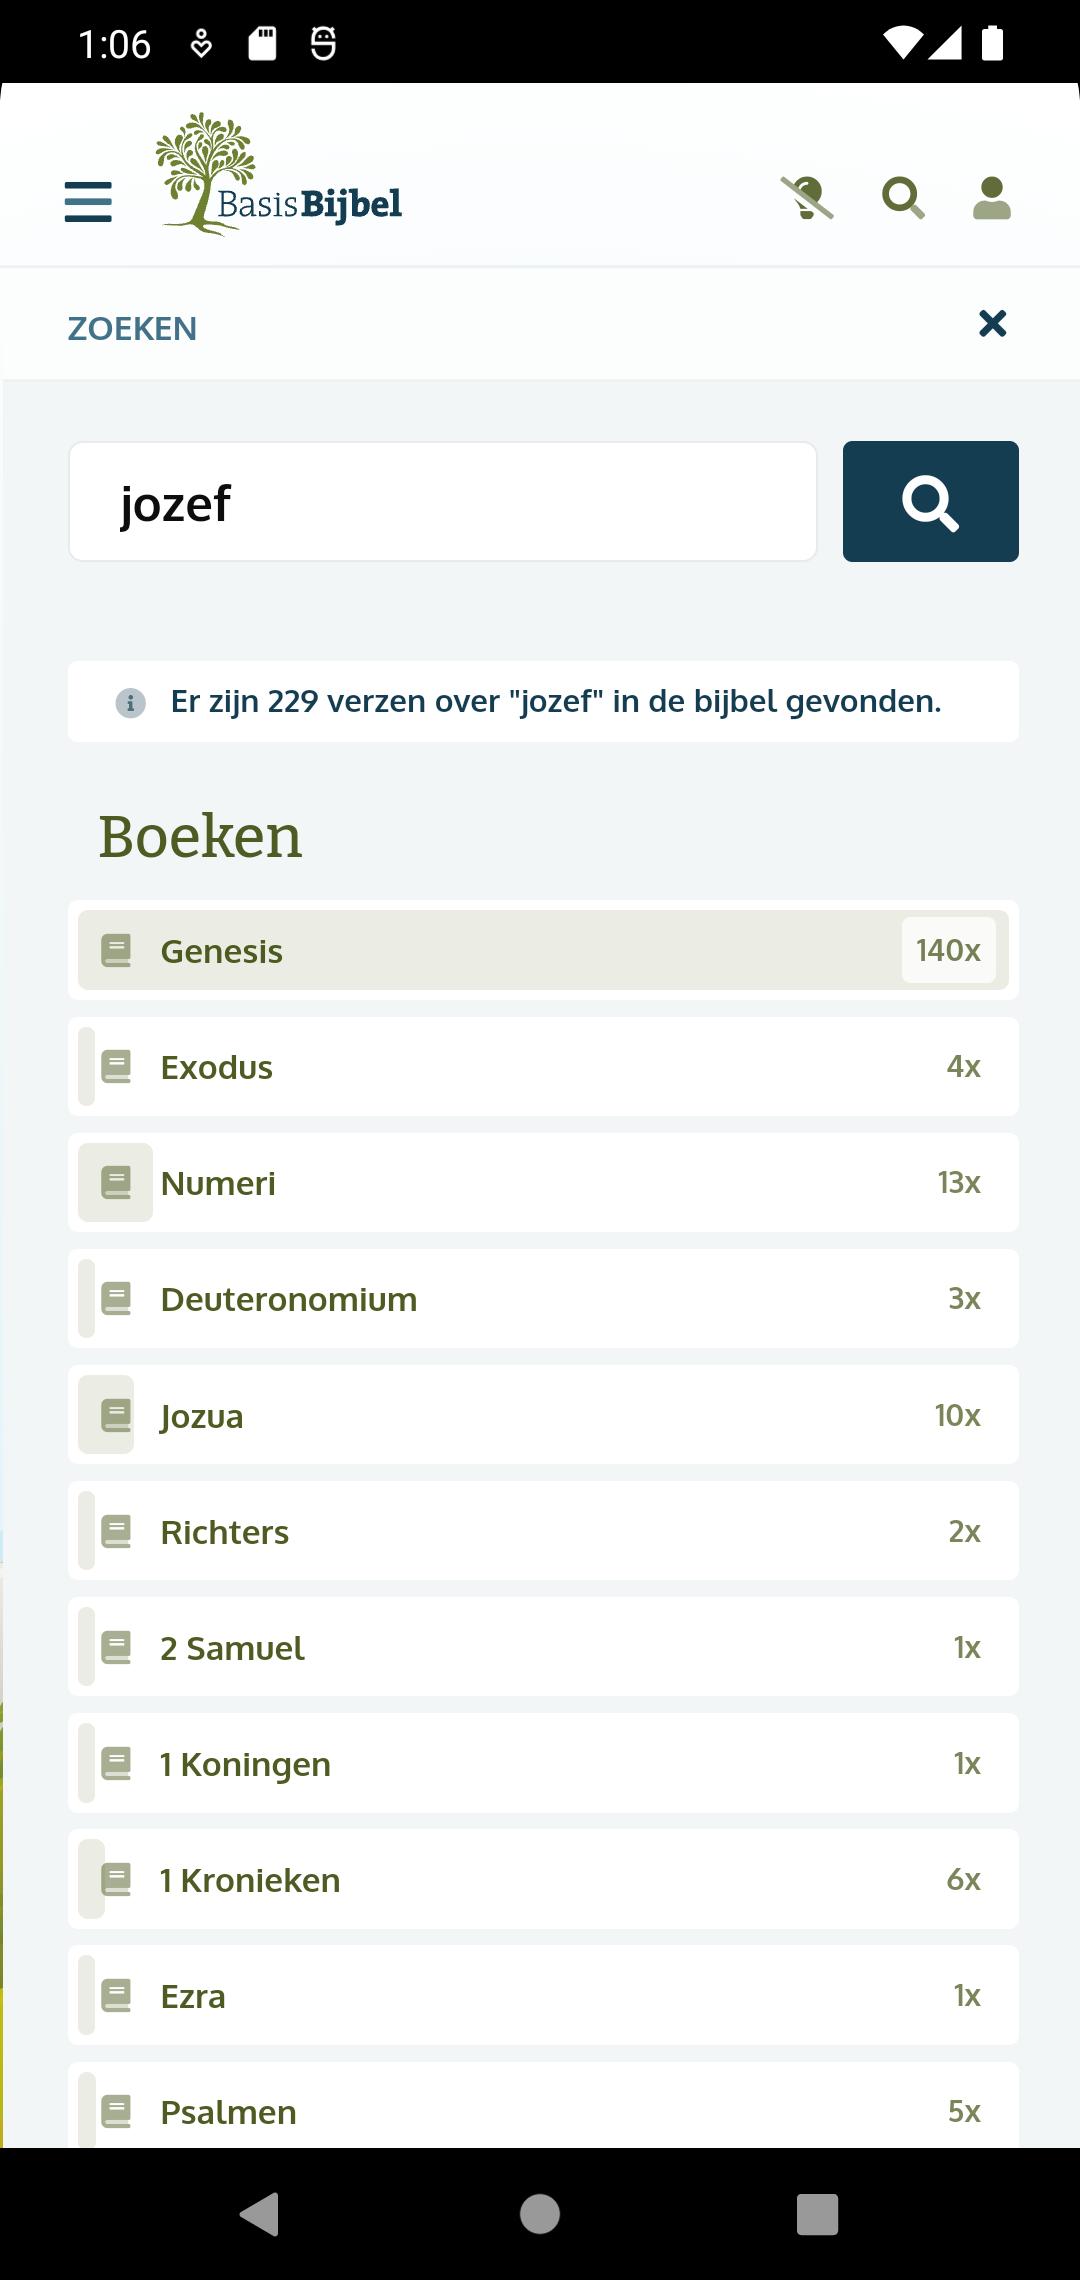Select the Deuteronomium book entry
The width and height of the screenshot is (1080, 2280).
pyautogui.click(x=543, y=1299)
